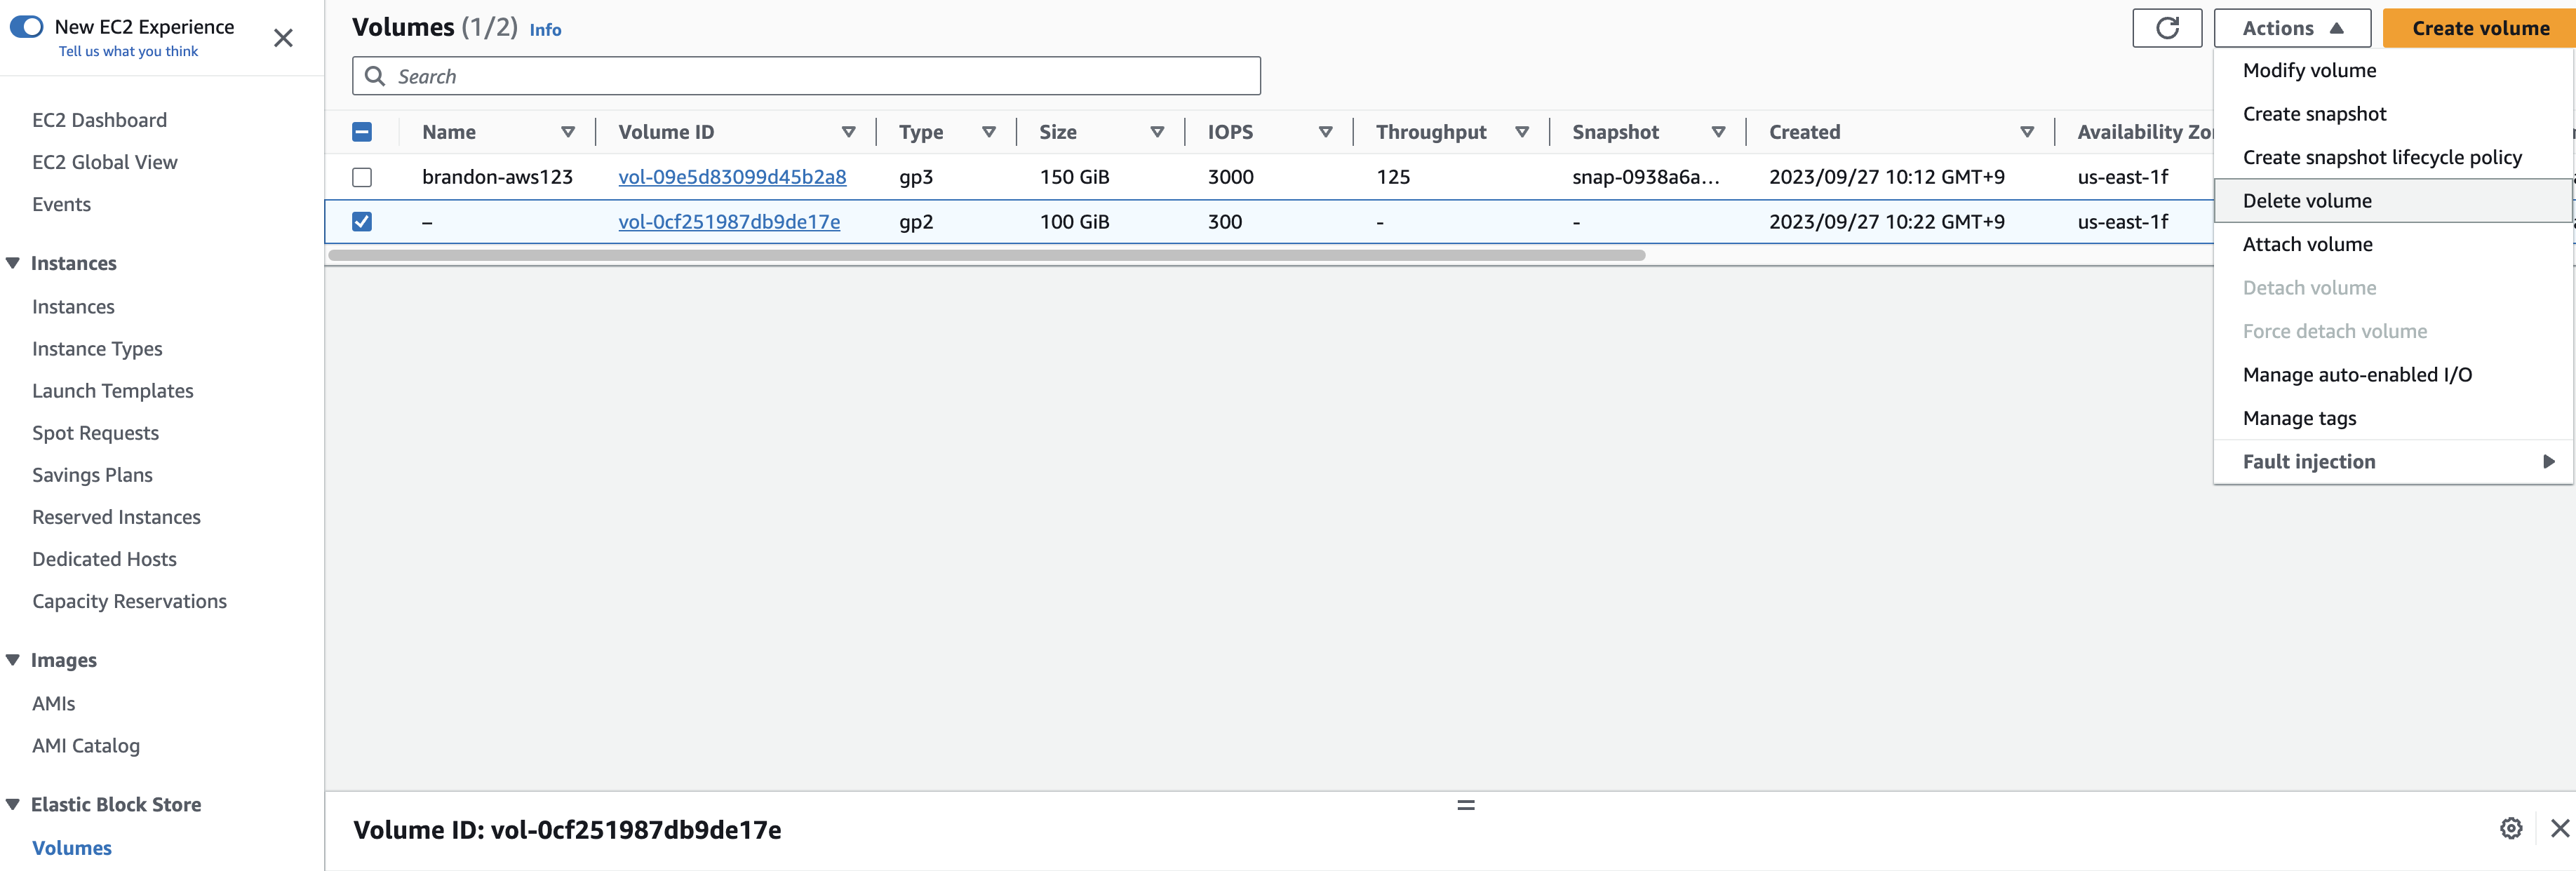
Task: Collapse the Actions dropdown menu
Action: pyautogui.click(x=2292, y=28)
